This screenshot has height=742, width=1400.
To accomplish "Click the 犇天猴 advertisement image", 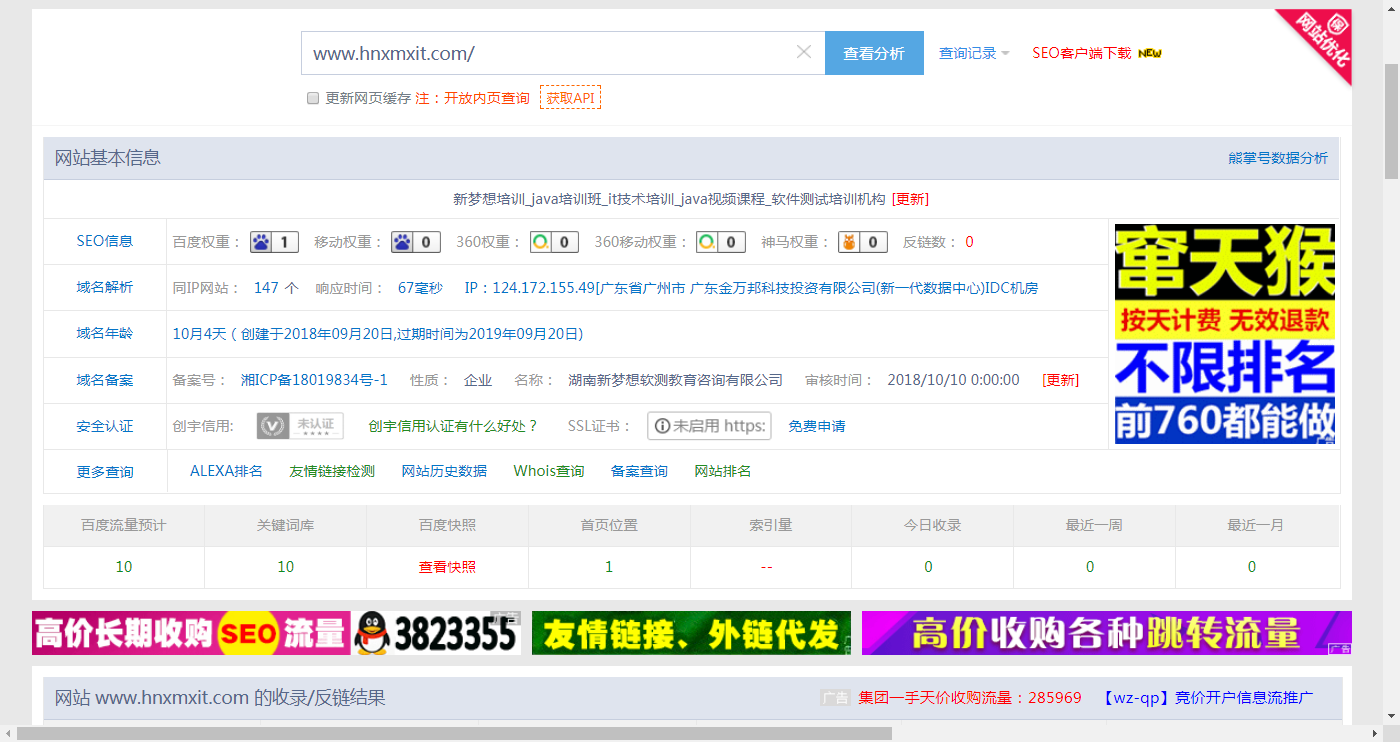I will point(1225,334).
